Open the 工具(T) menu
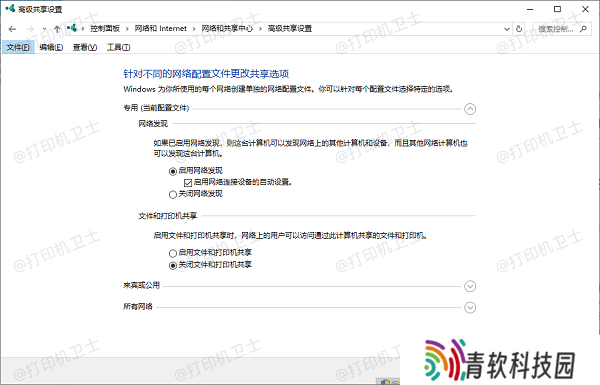This screenshot has width=600, height=385. [119, 47]
